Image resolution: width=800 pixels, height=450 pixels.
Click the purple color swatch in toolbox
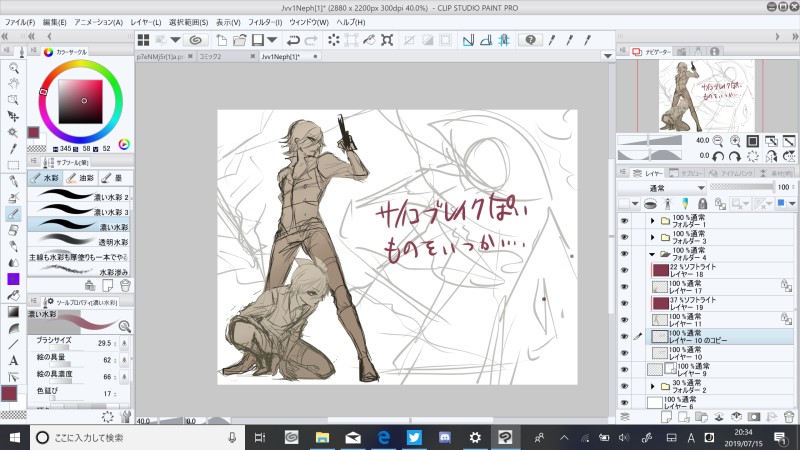[13, 278]
